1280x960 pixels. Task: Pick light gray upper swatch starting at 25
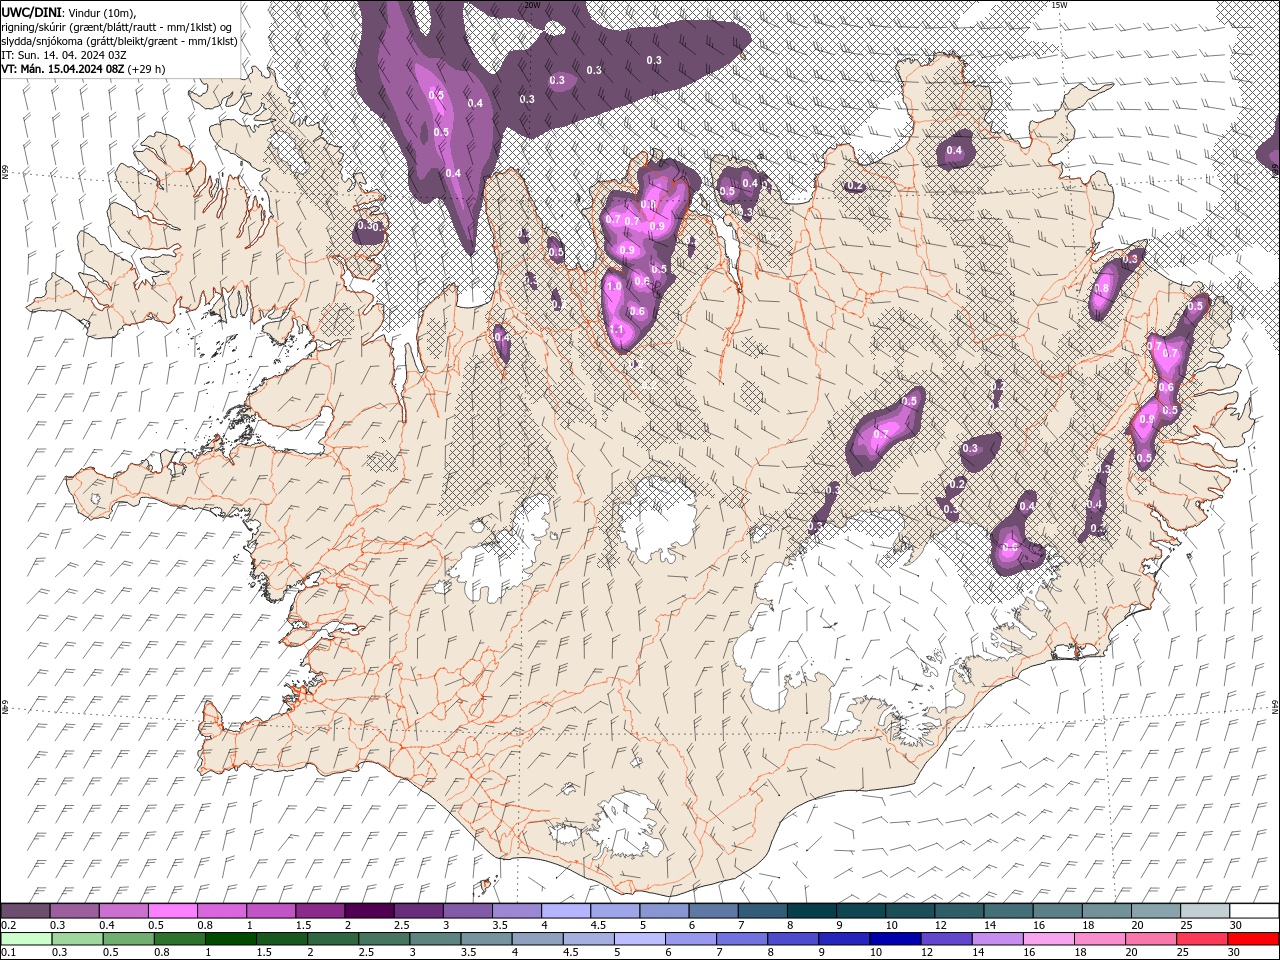[x=1205, y=911]
